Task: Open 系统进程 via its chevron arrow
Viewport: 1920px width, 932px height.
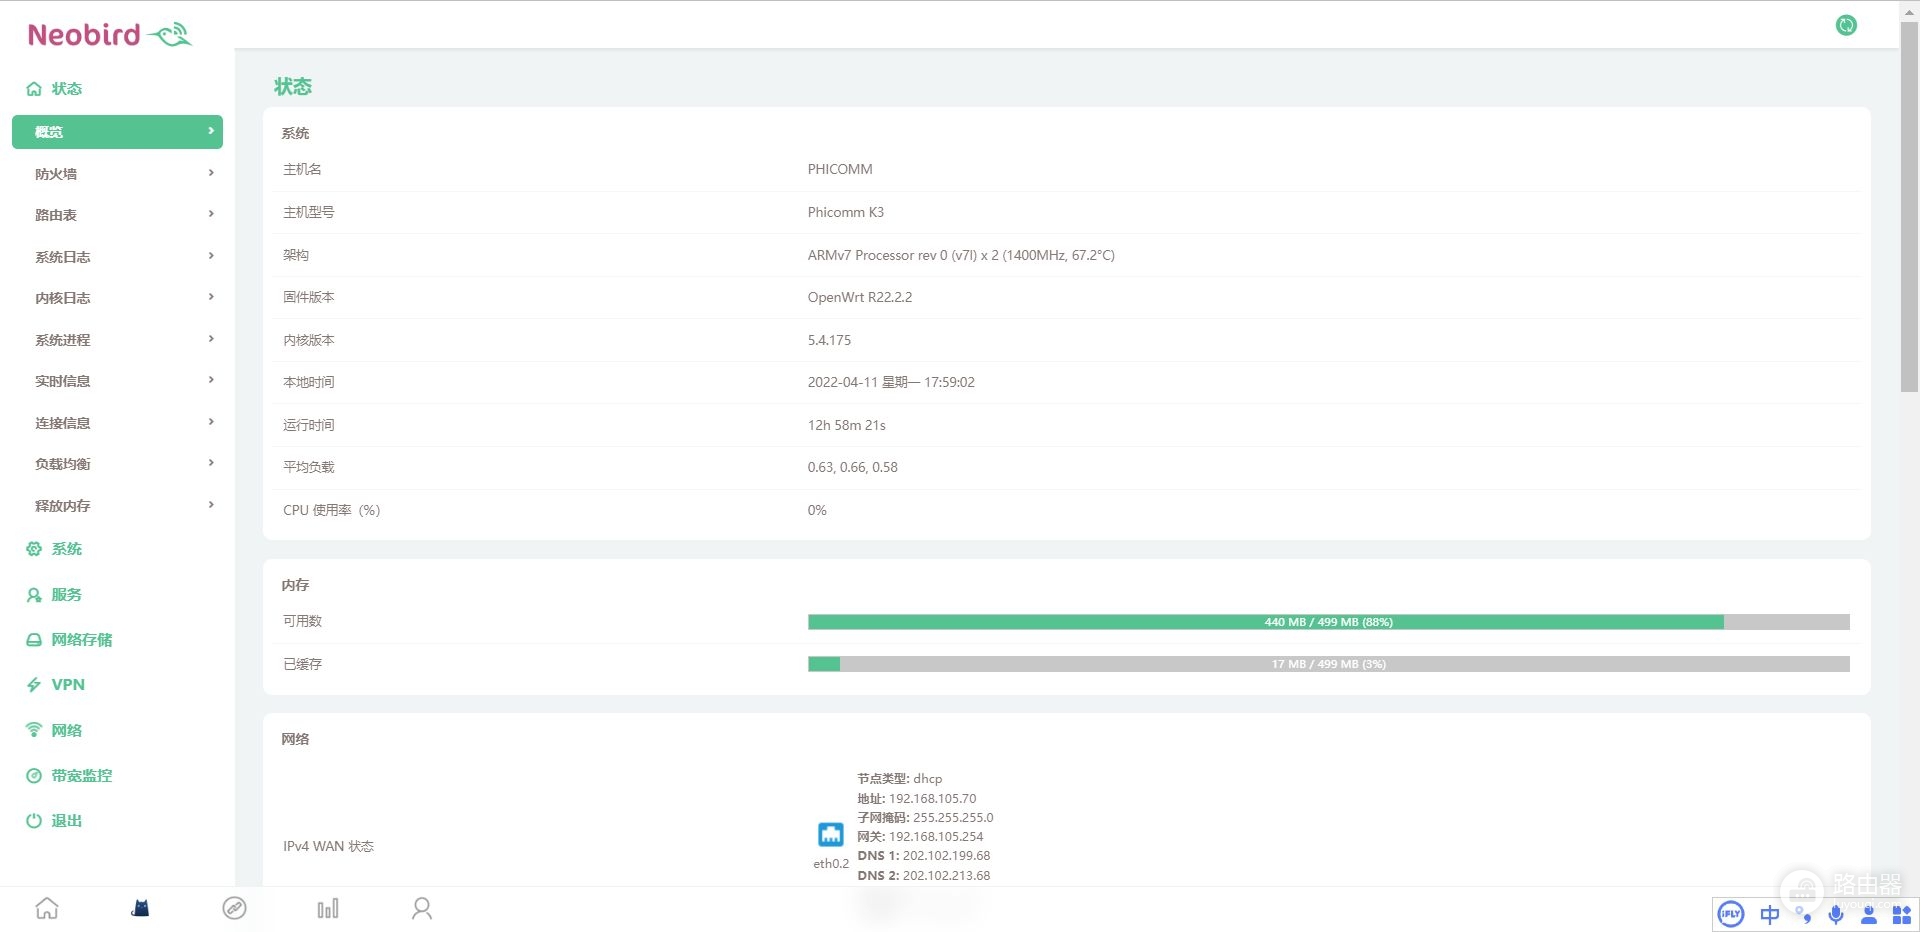Action: [211, 339]
